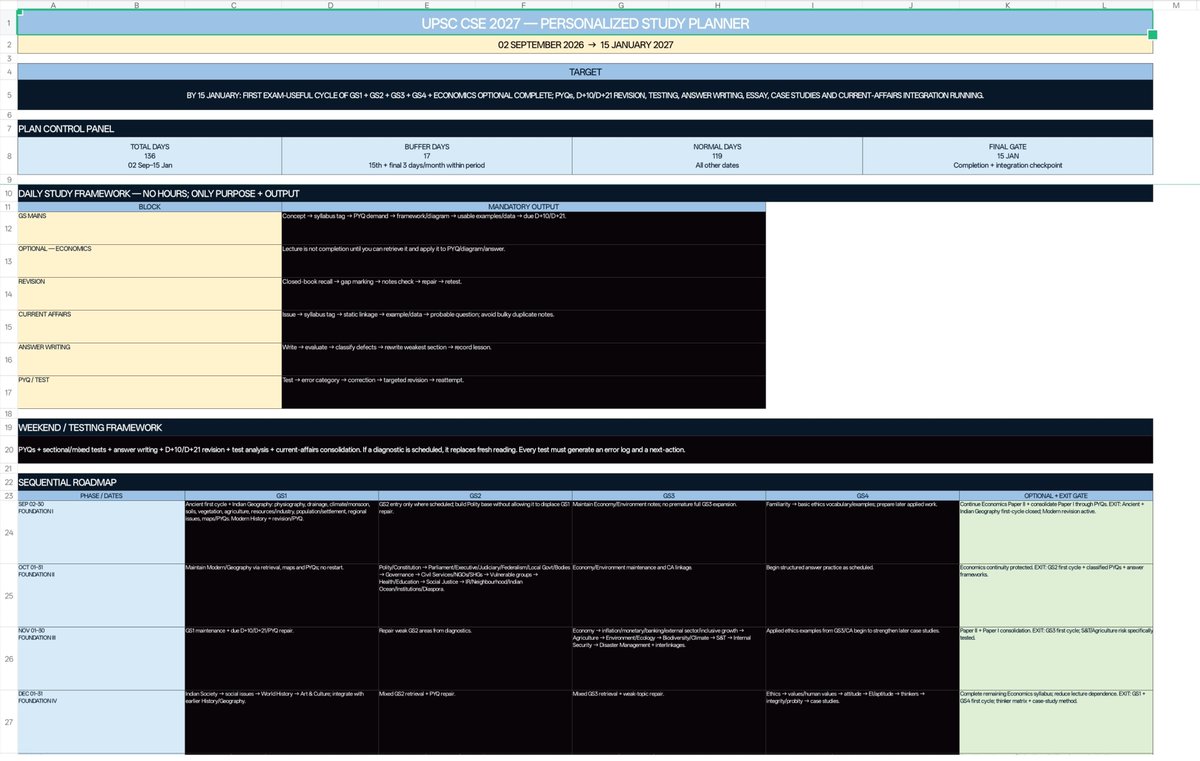Select the 'TARGET' header cell
The image size is (1200, 761).
585,72
